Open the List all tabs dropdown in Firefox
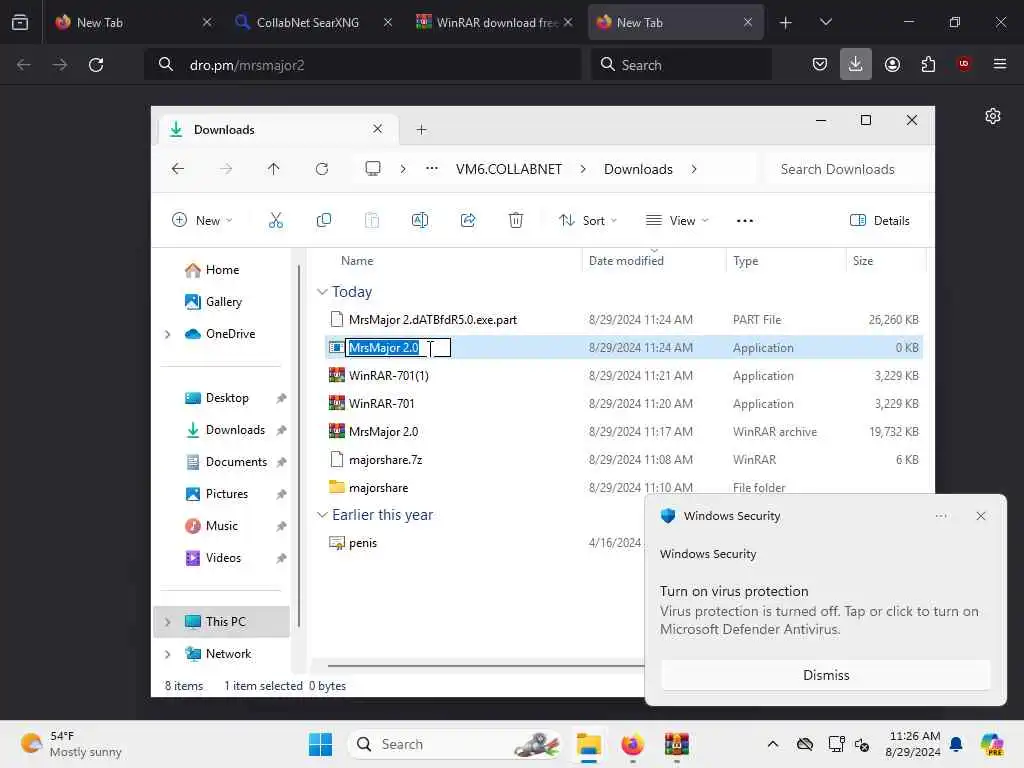The height and width of the screenshot is (768, 1024). coord(825,22)
